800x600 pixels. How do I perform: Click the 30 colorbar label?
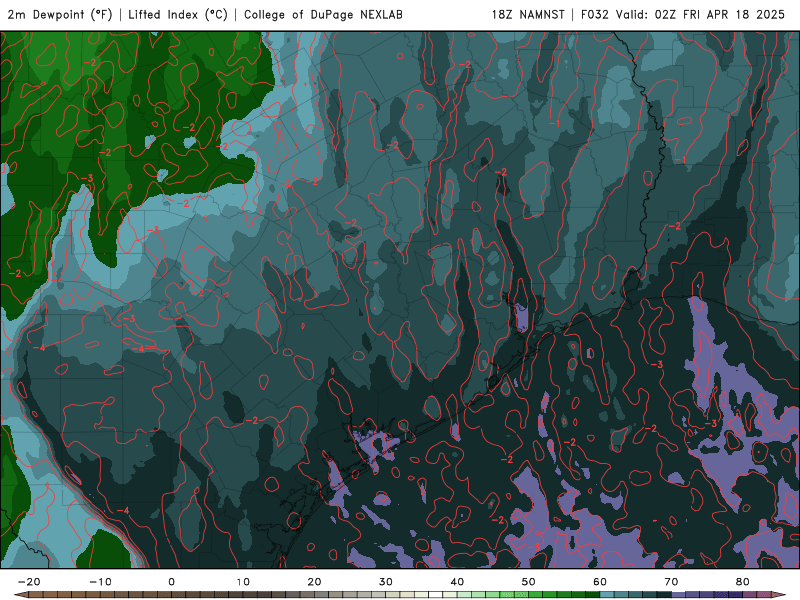coord(386,582)
